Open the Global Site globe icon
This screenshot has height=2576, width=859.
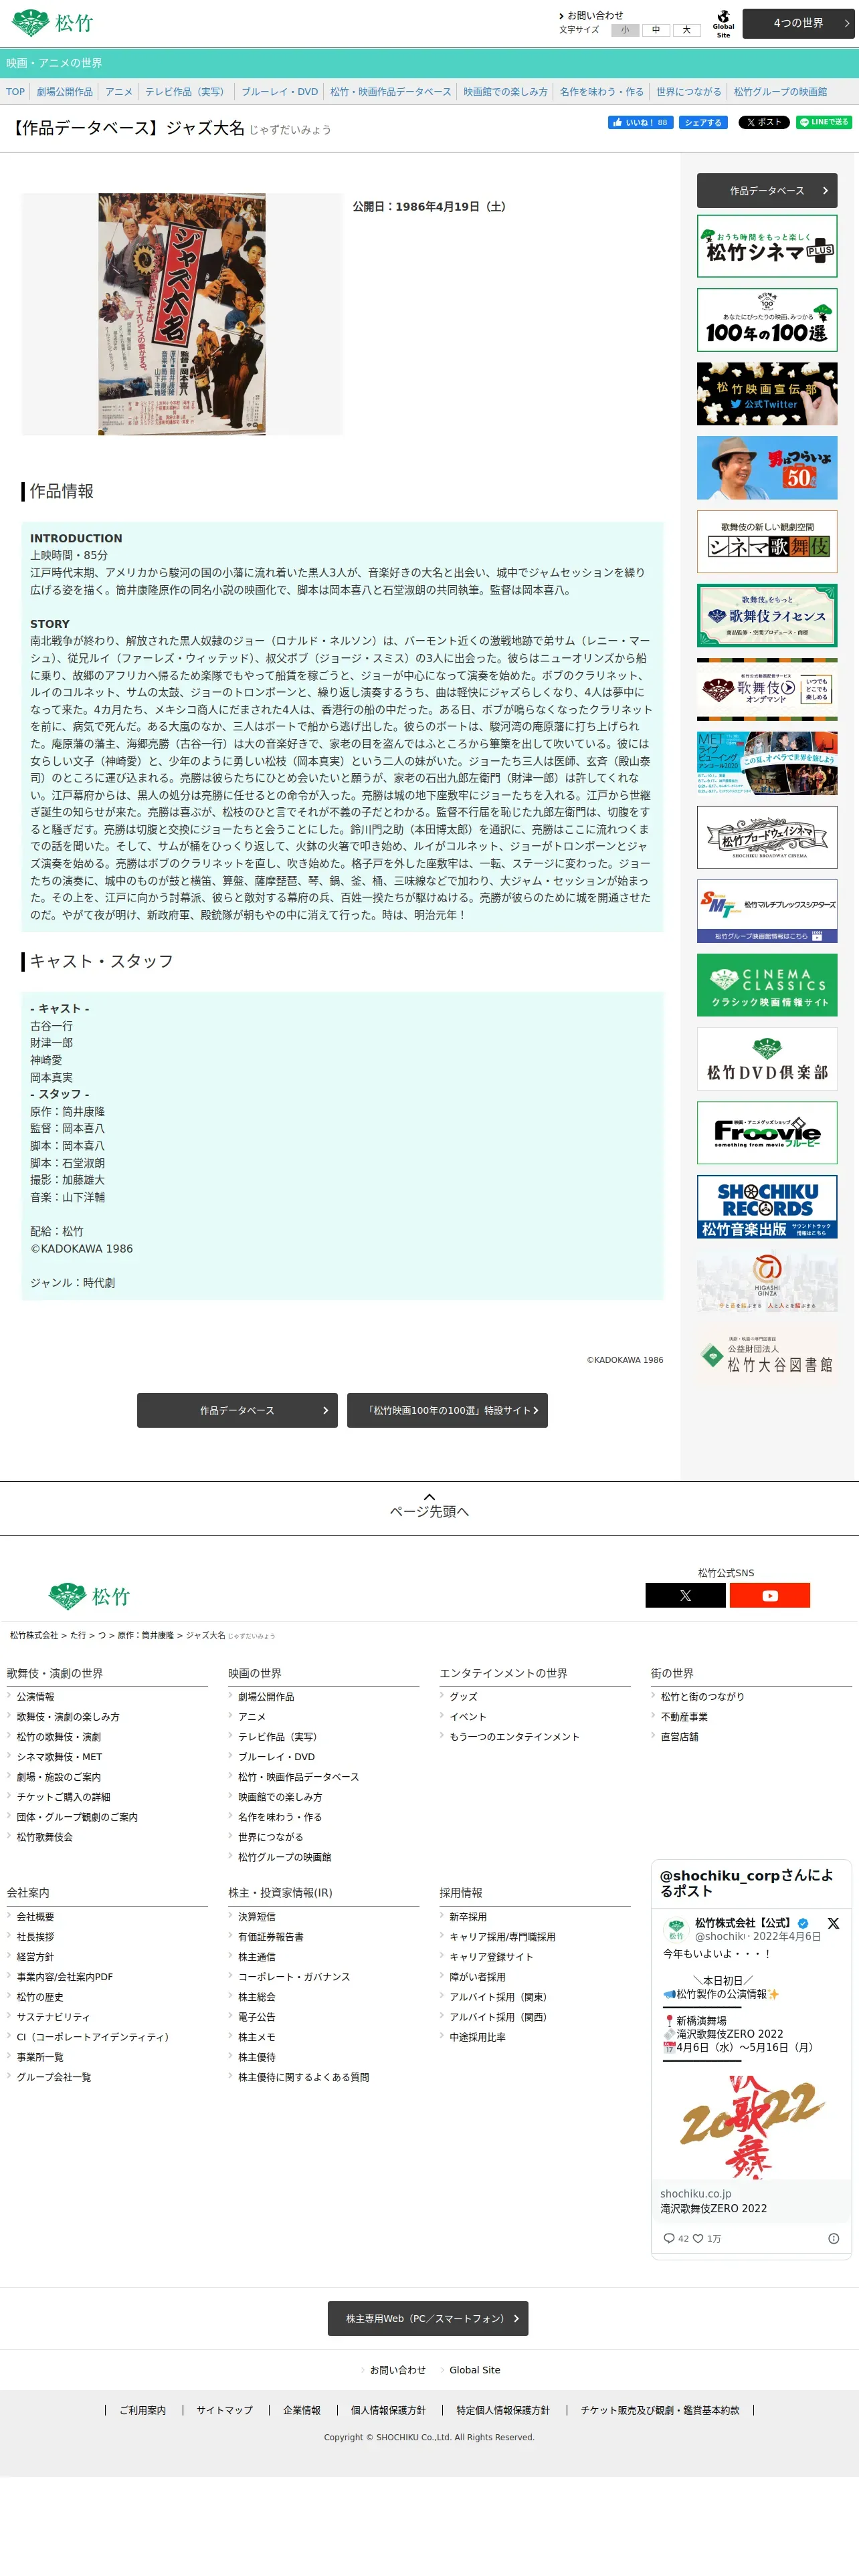click(723, 23)
